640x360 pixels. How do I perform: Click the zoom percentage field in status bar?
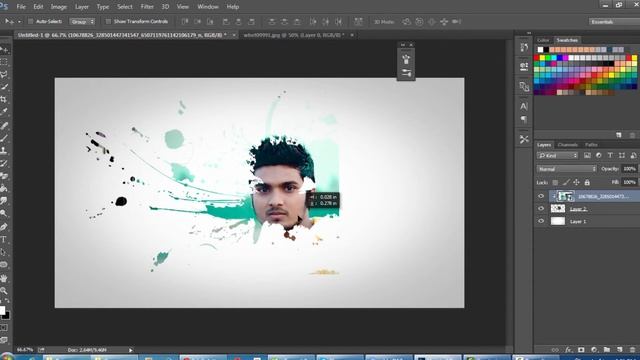pos(25,350)
